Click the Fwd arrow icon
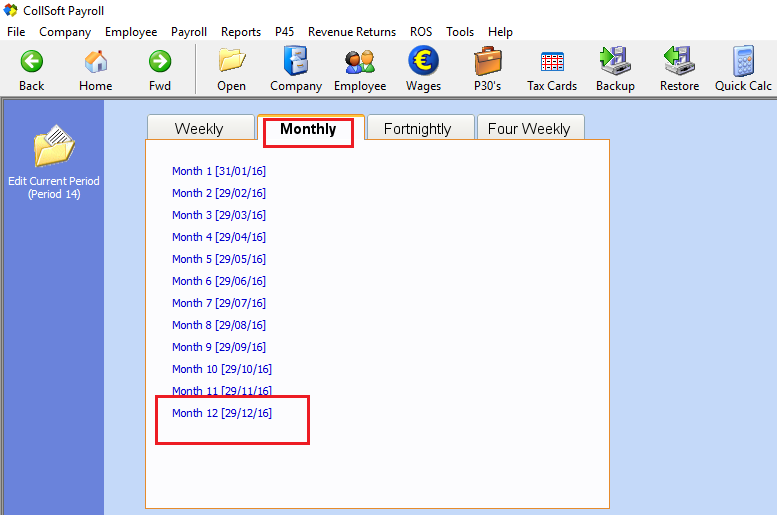Viewport: 777px width, 515px height. (160, 62)
